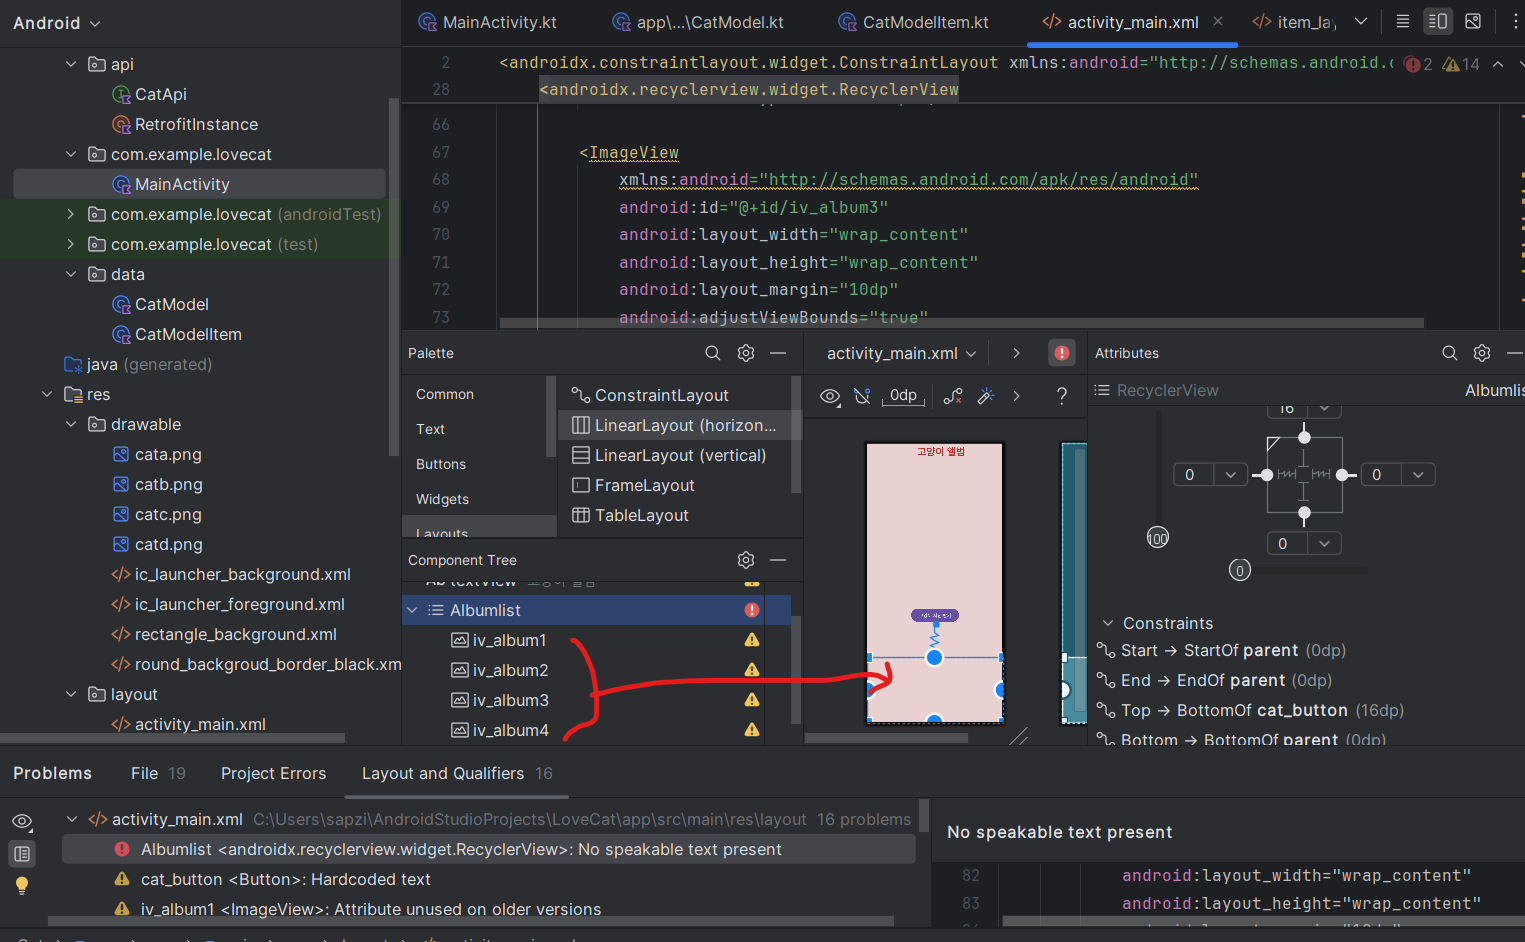Click the Albumlist id field in Attributes

tap(1493, 390)
